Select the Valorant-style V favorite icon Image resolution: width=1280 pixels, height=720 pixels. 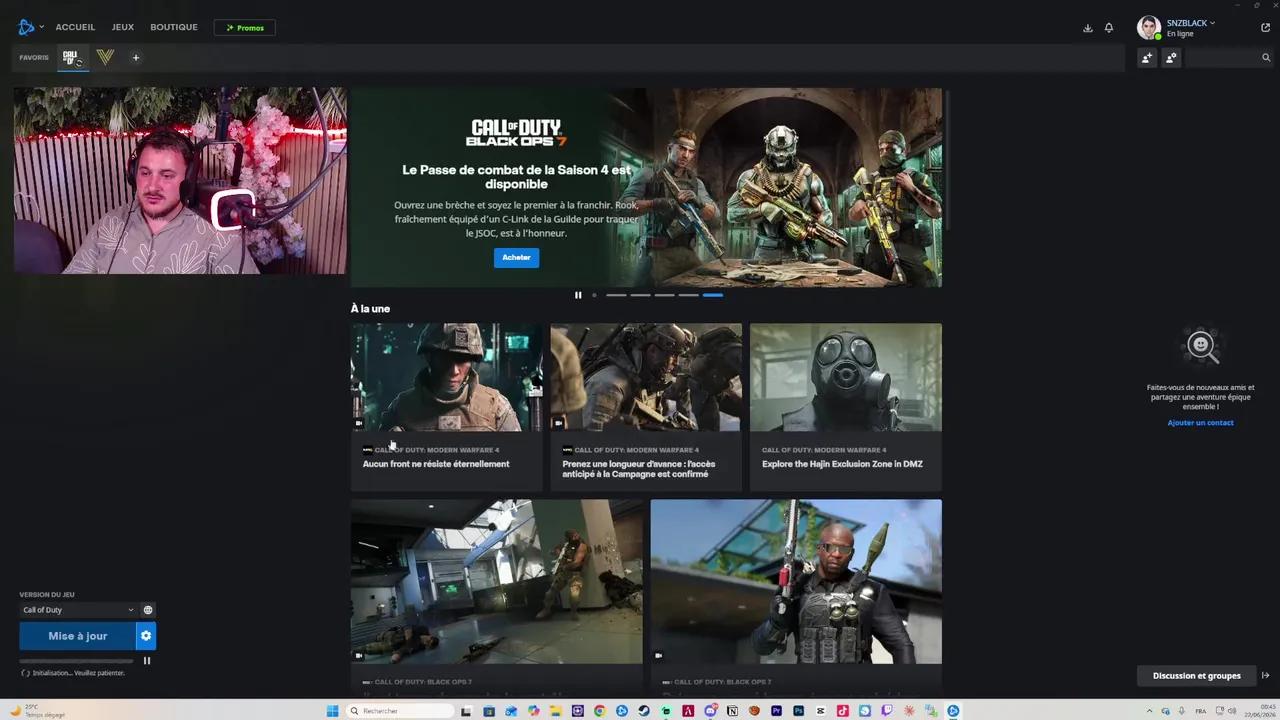(x=105, y=58)
